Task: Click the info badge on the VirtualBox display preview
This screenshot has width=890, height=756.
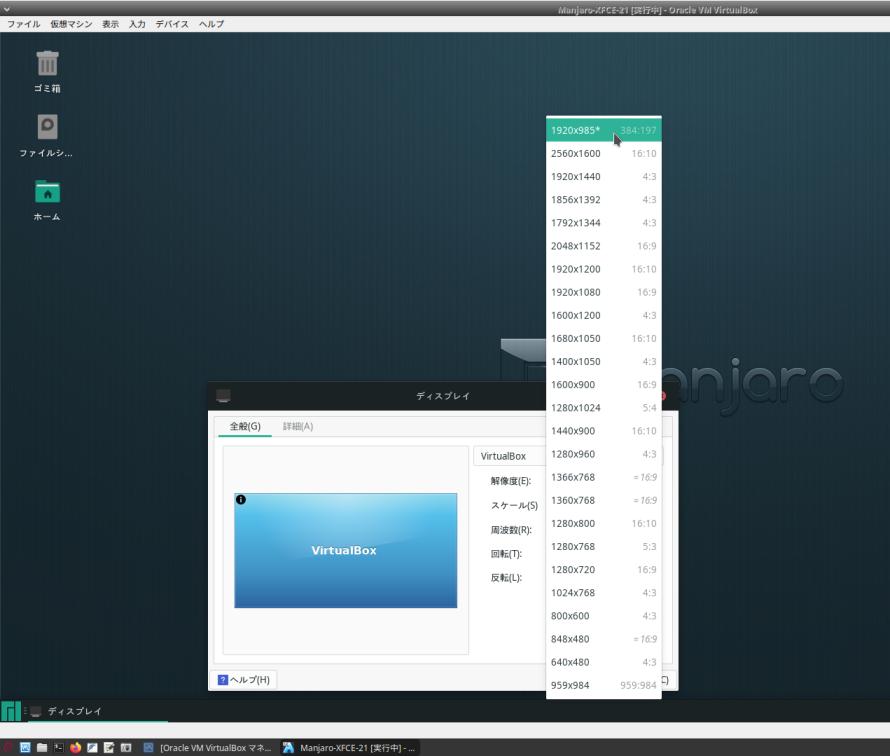Action: point(241,499)
